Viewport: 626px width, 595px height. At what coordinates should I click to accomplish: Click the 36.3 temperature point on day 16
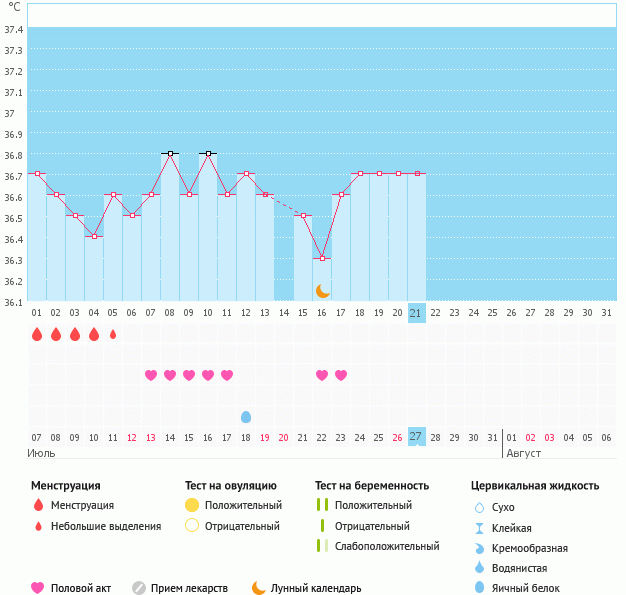322,259
